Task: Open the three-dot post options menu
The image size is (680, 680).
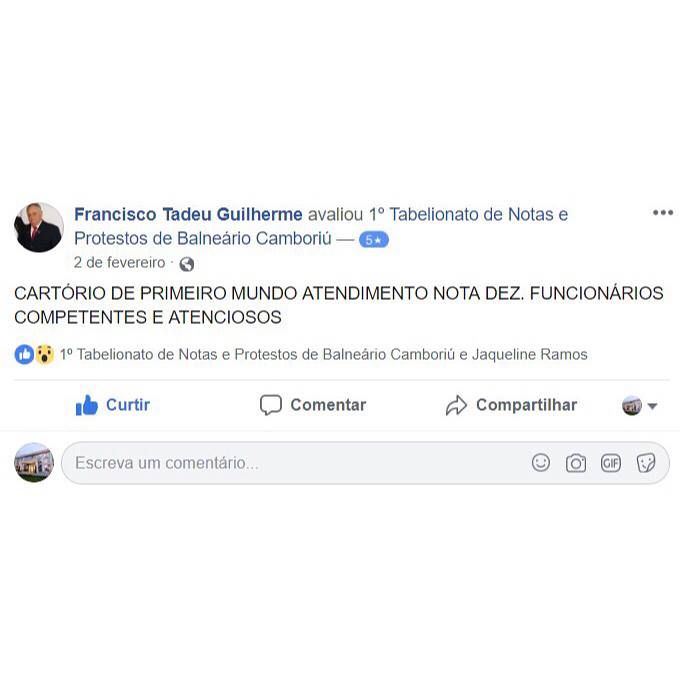Action: (663, 212)
